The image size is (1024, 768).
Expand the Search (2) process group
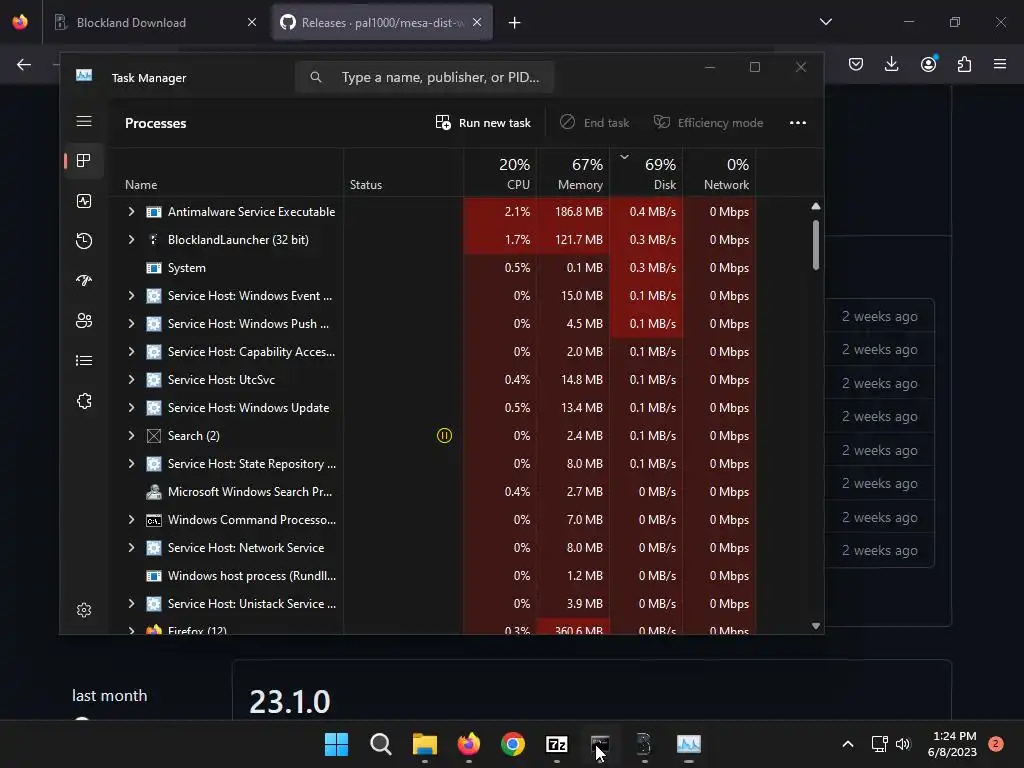tap(131, 436)
